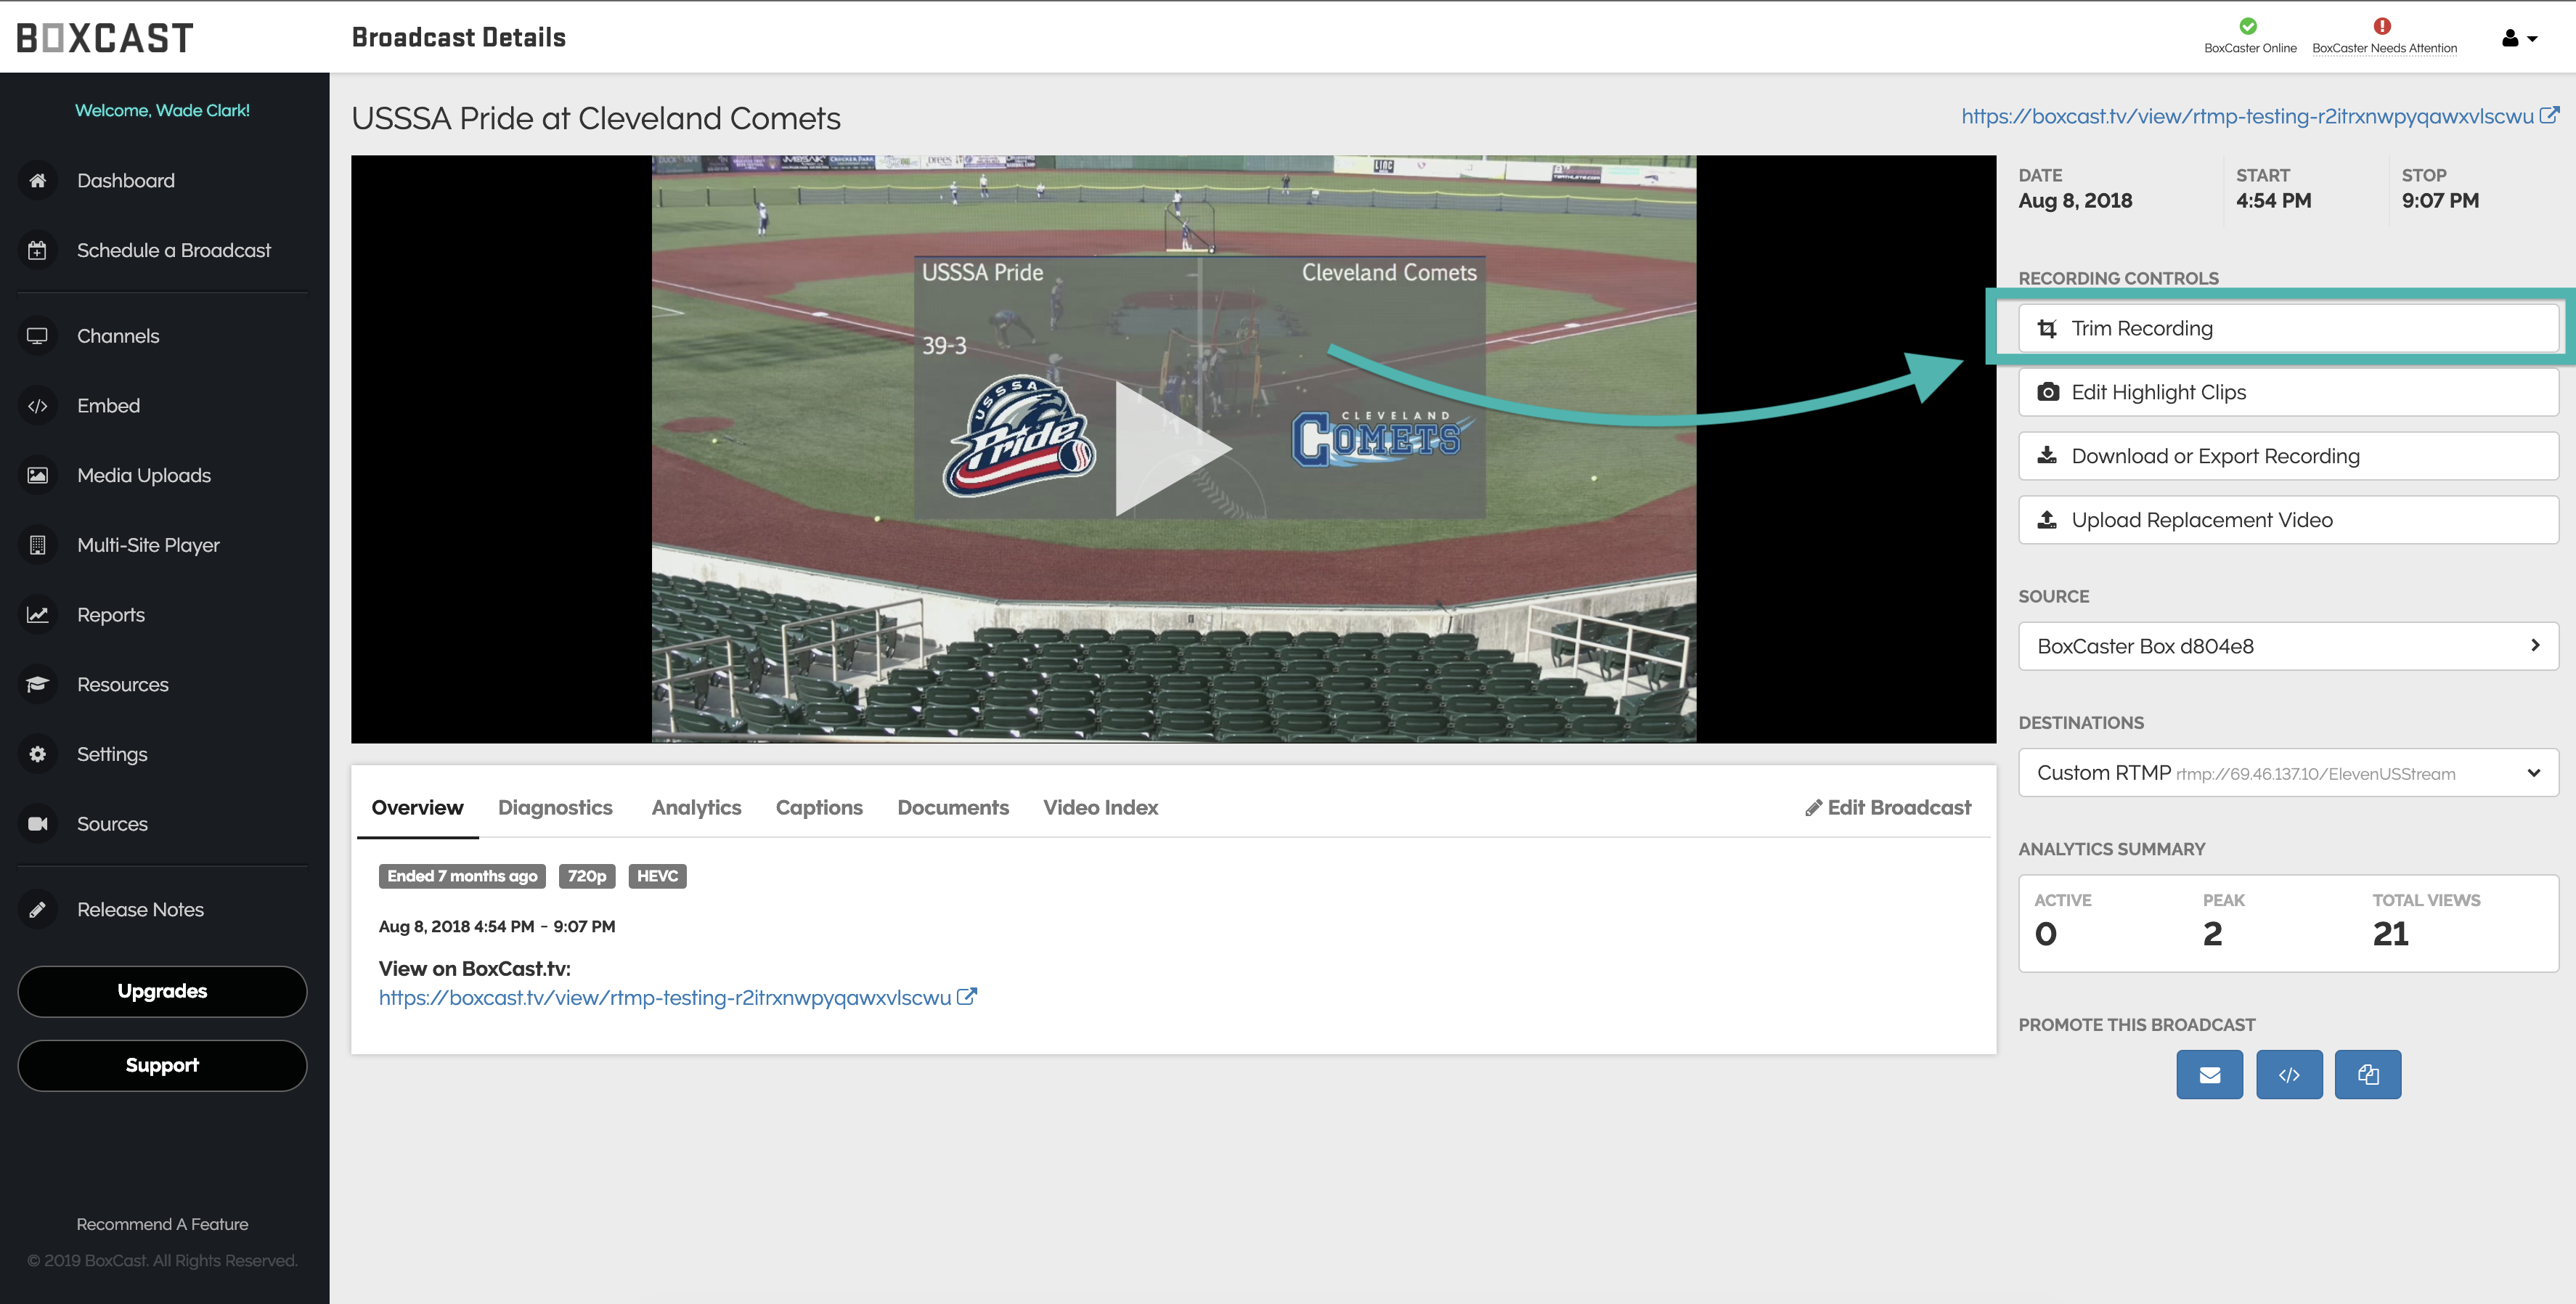Switch to the Diagnostics tab
2576x1304 pixels.
click(x=555, y=808)
